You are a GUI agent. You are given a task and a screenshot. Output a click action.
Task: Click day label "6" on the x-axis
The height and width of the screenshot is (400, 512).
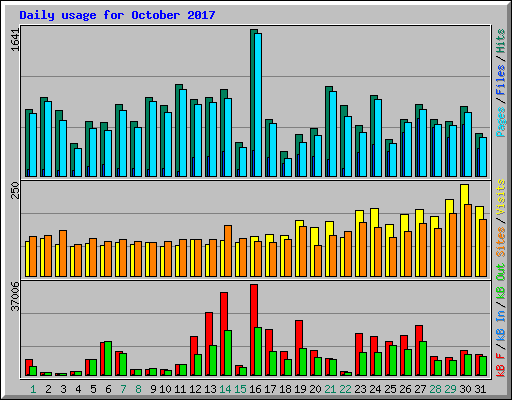tap(108, 389)
